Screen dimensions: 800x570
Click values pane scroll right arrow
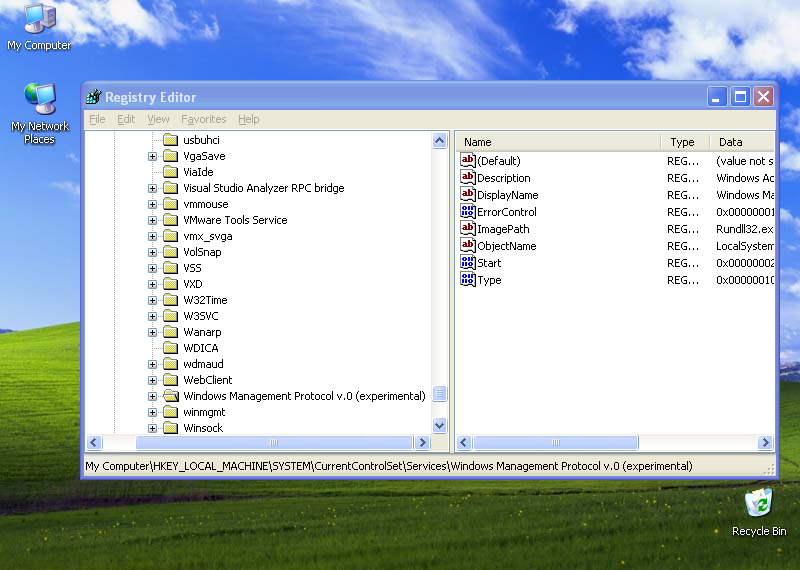point(765,442)
